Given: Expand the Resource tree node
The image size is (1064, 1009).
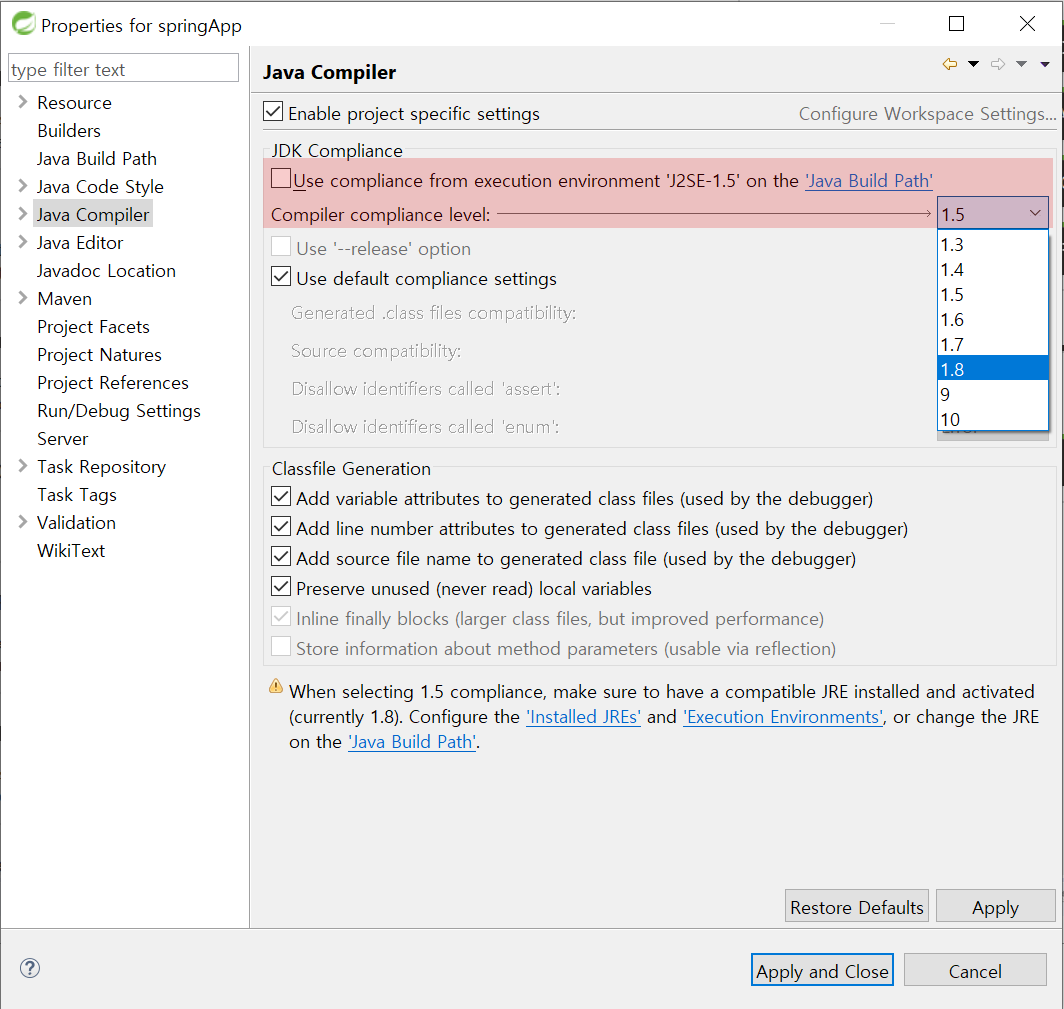Looking at the screenshot, I should pyautogui.click(x=22, y=102).
